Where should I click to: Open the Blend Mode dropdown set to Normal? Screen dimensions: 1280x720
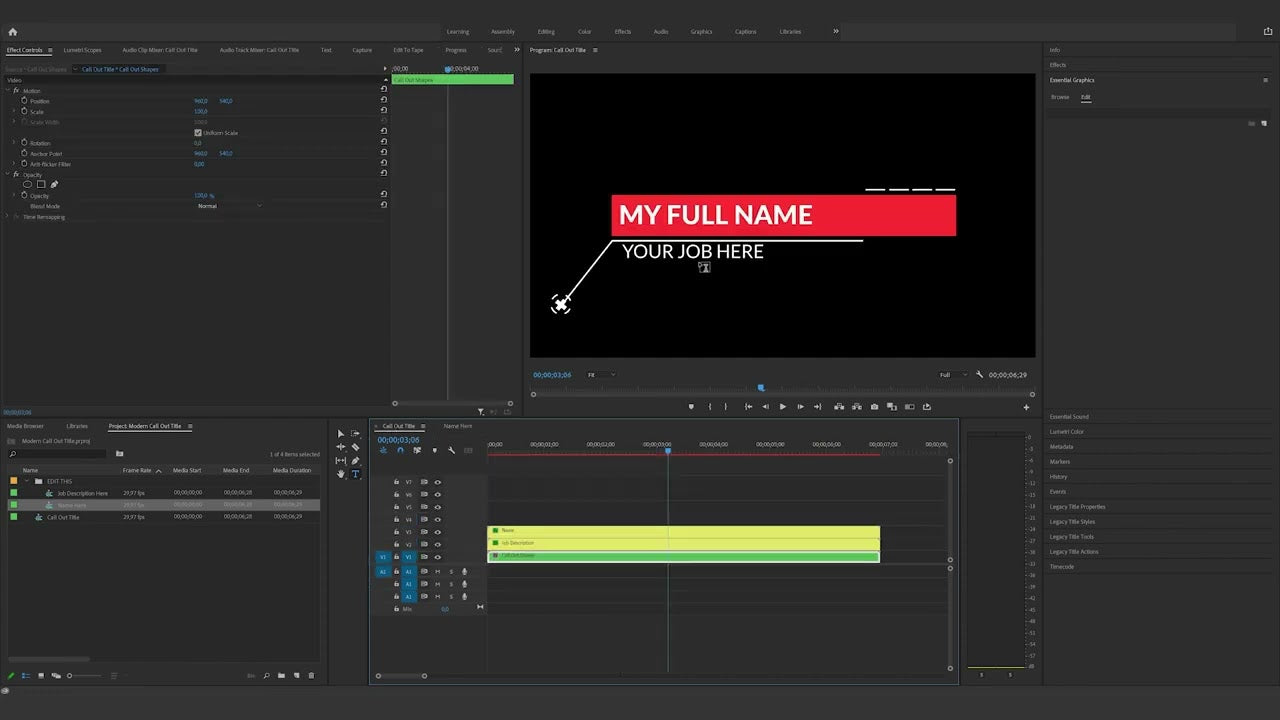tap(230, 205)
